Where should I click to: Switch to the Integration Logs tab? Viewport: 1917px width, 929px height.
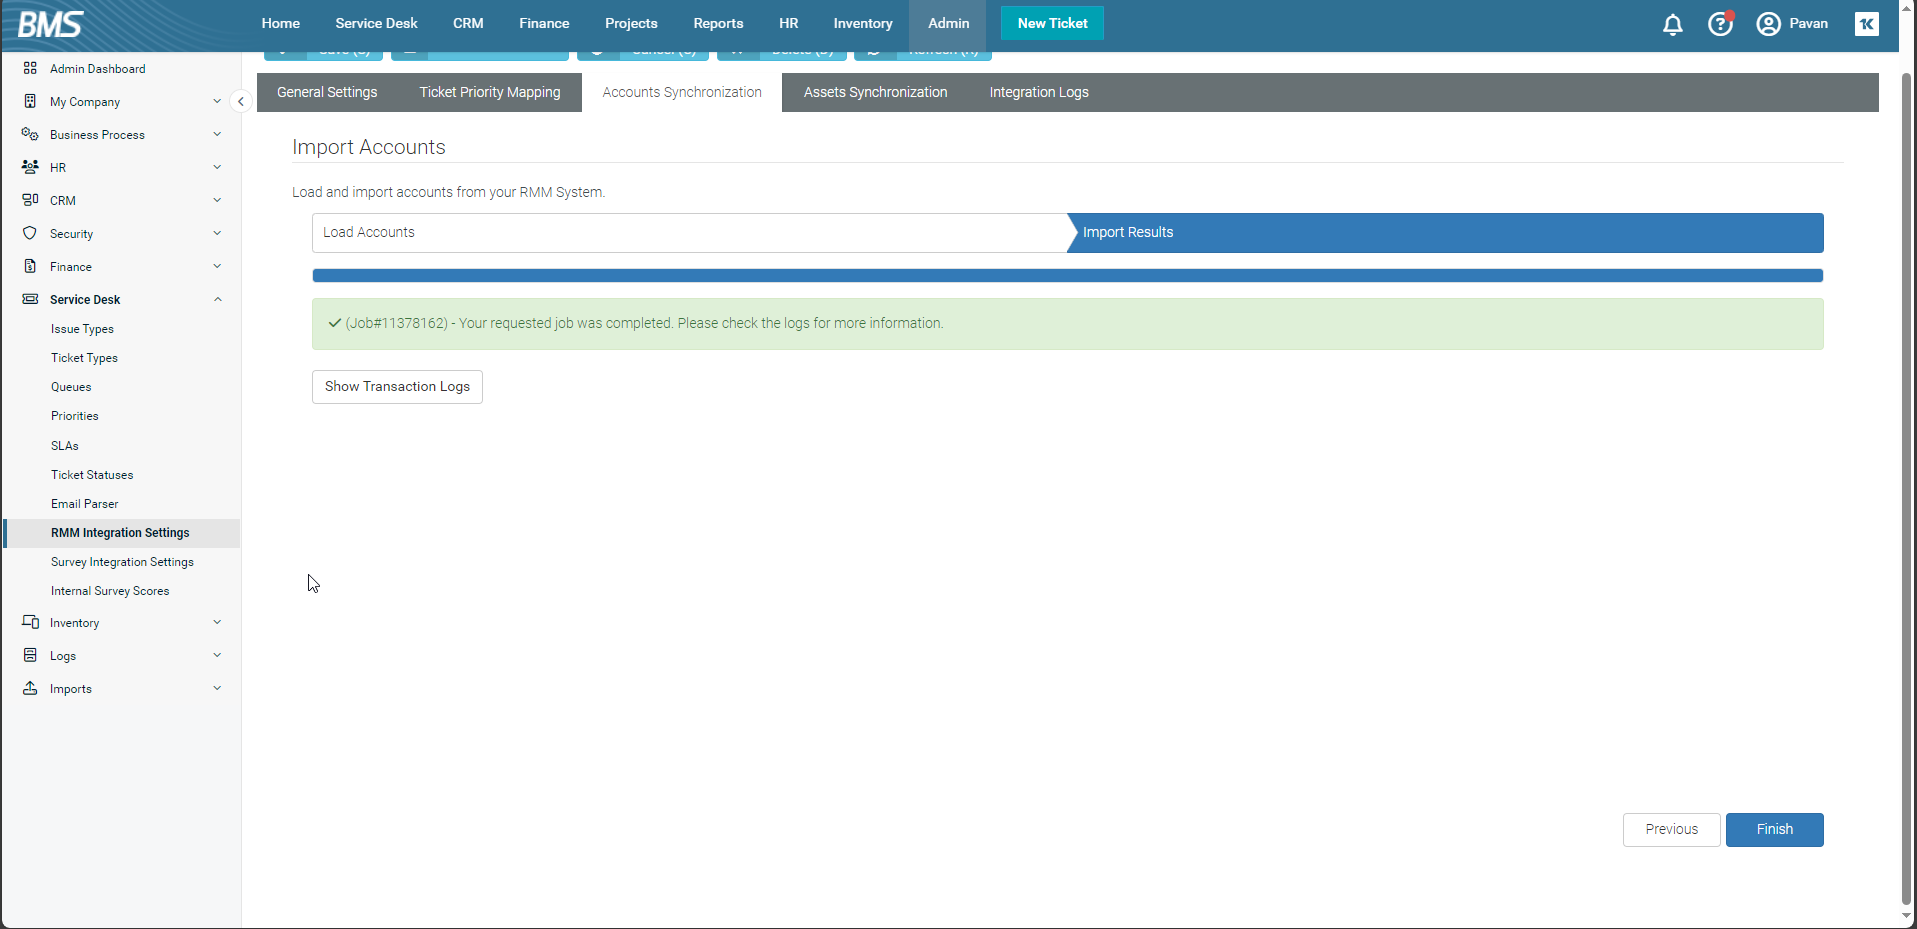coord(1038,92)
